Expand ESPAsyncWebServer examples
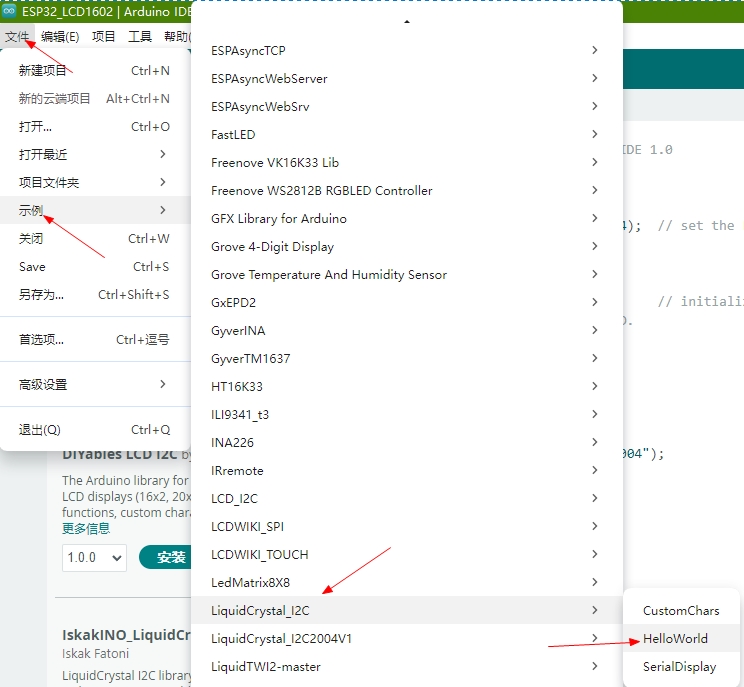Viewport: 744px width, 687px height. (407, 79)
